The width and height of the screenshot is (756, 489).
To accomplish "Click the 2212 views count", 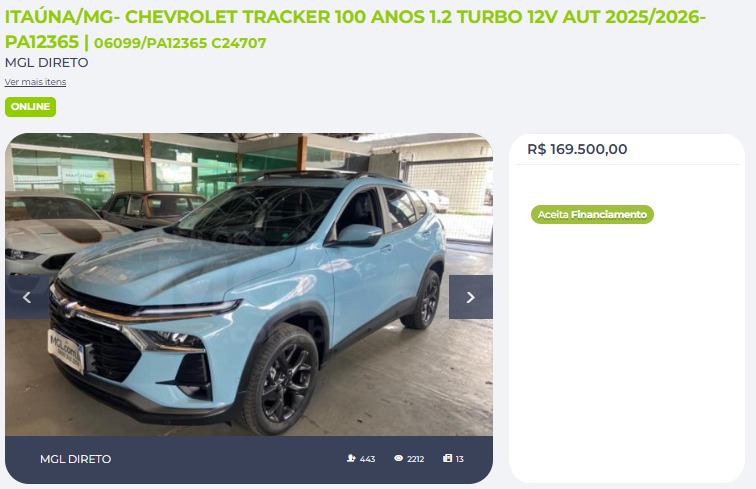I will [416, 459].
